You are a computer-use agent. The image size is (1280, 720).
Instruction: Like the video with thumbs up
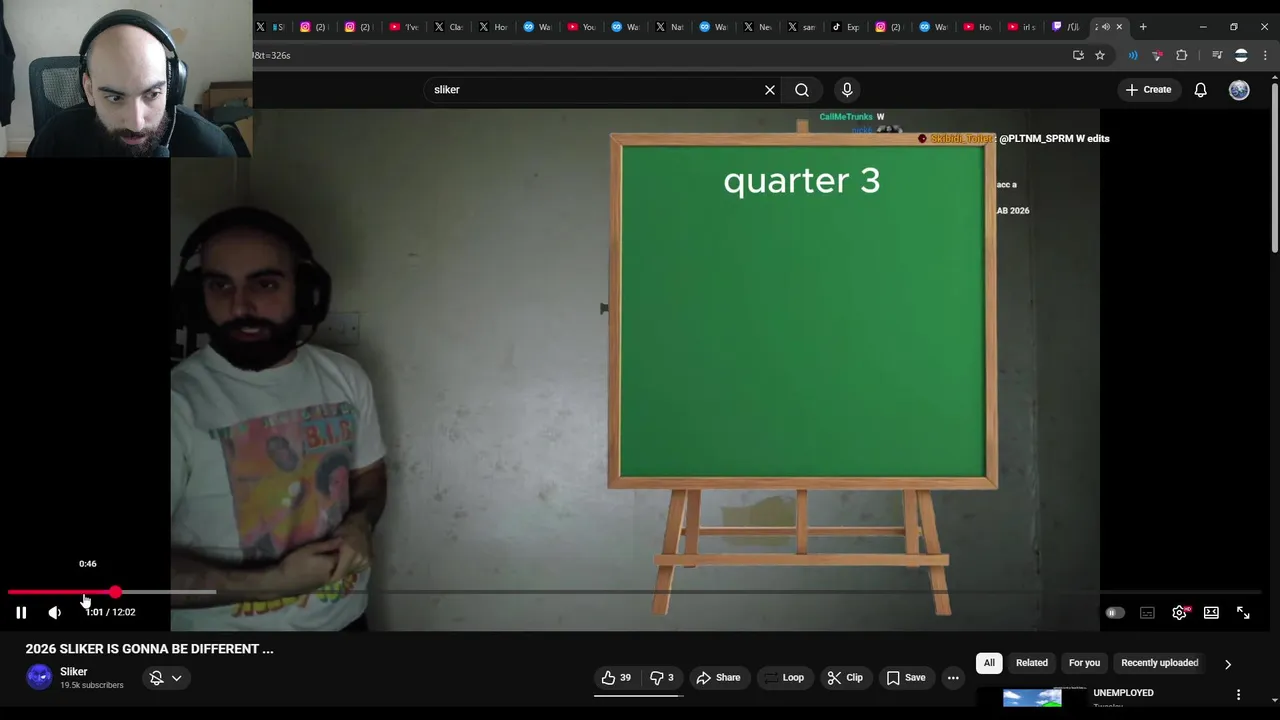(617, 678)
